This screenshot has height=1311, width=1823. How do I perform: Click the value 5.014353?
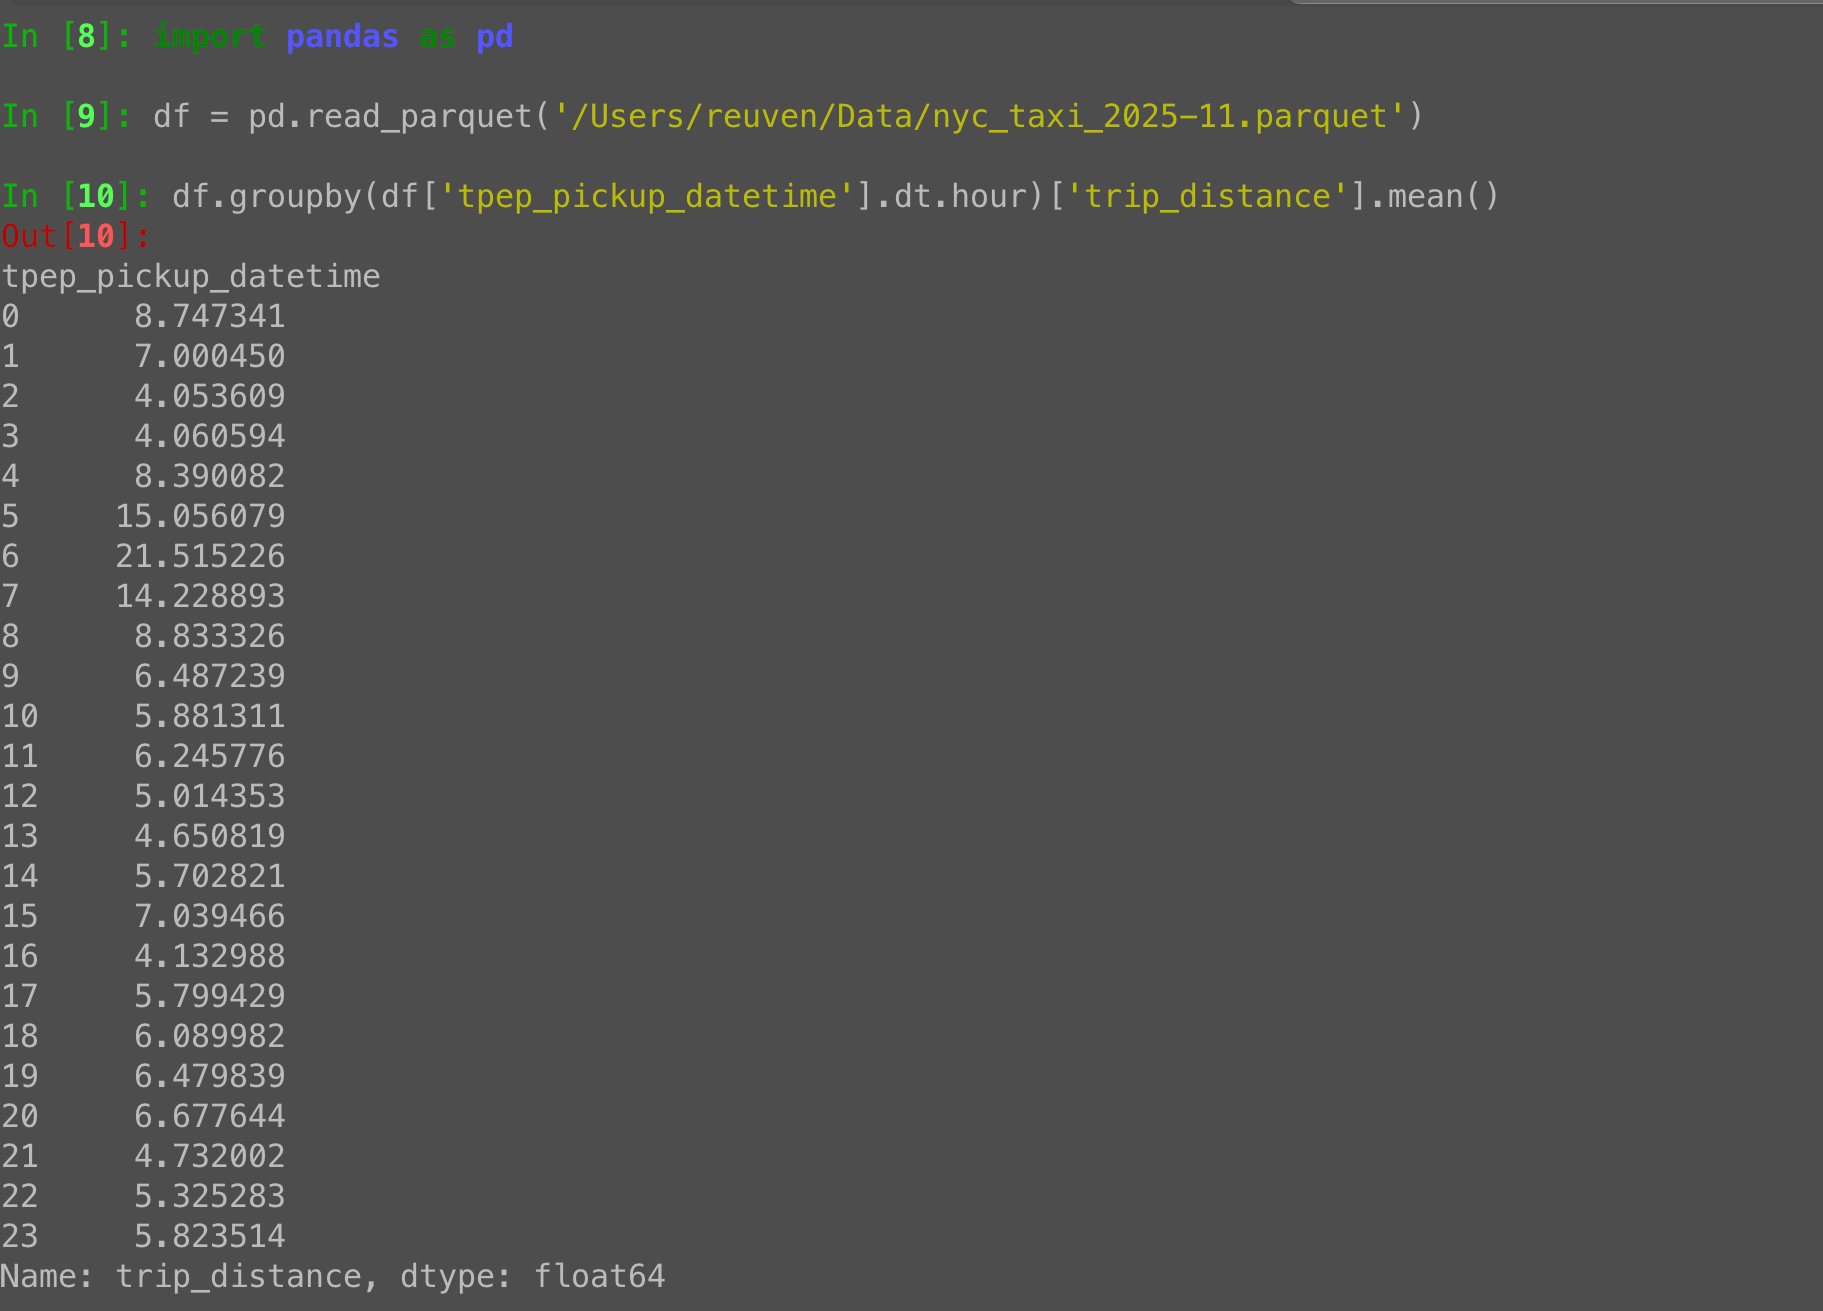(x=210, y=797)
